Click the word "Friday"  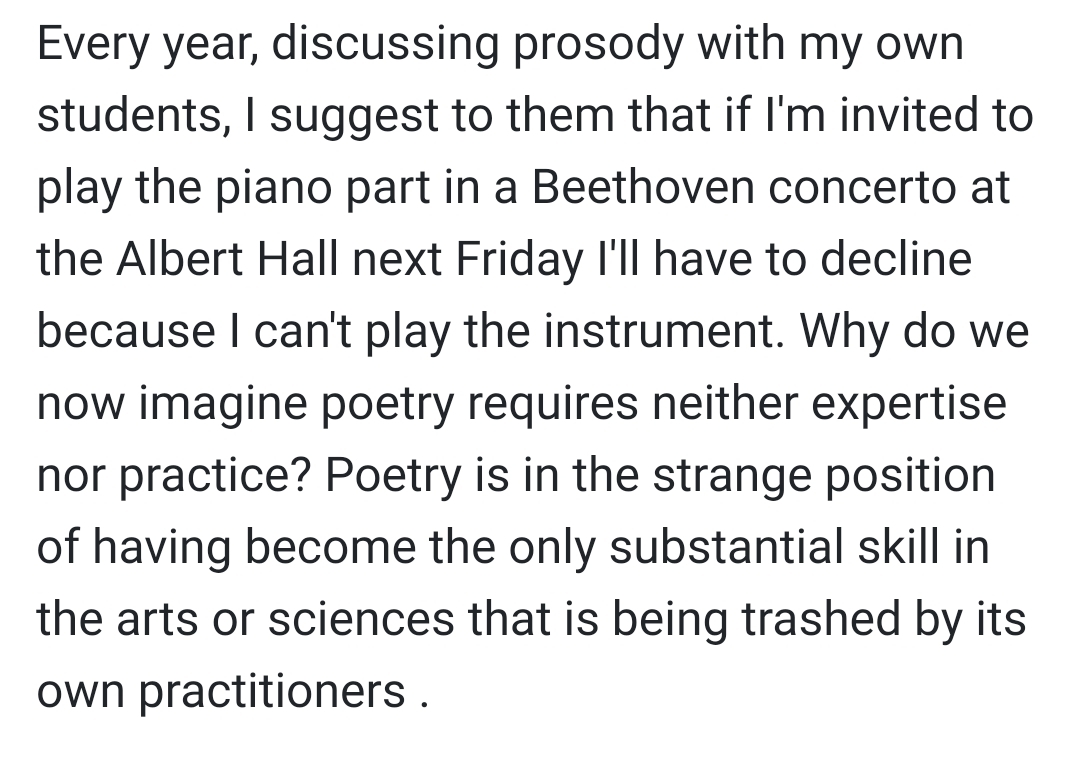tap(520, 262)
